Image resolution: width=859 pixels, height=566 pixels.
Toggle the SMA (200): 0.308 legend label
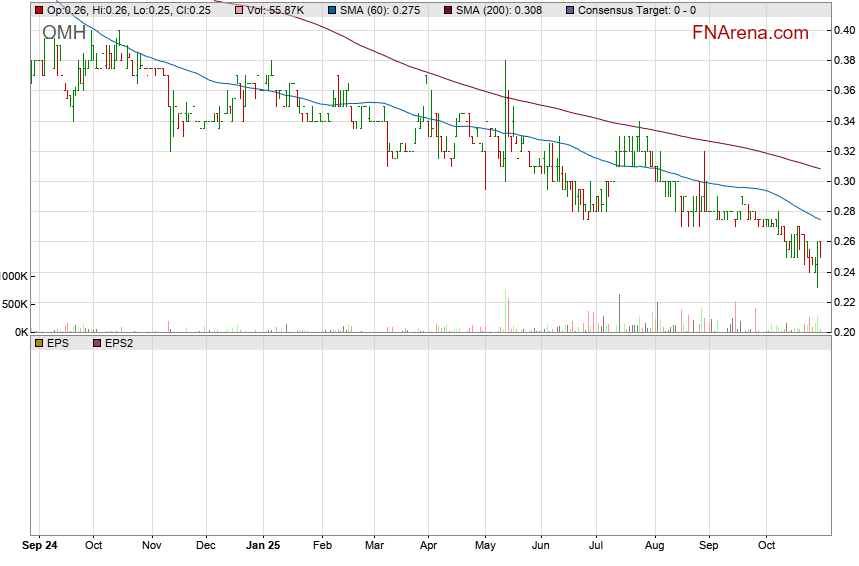pos(500,10)
